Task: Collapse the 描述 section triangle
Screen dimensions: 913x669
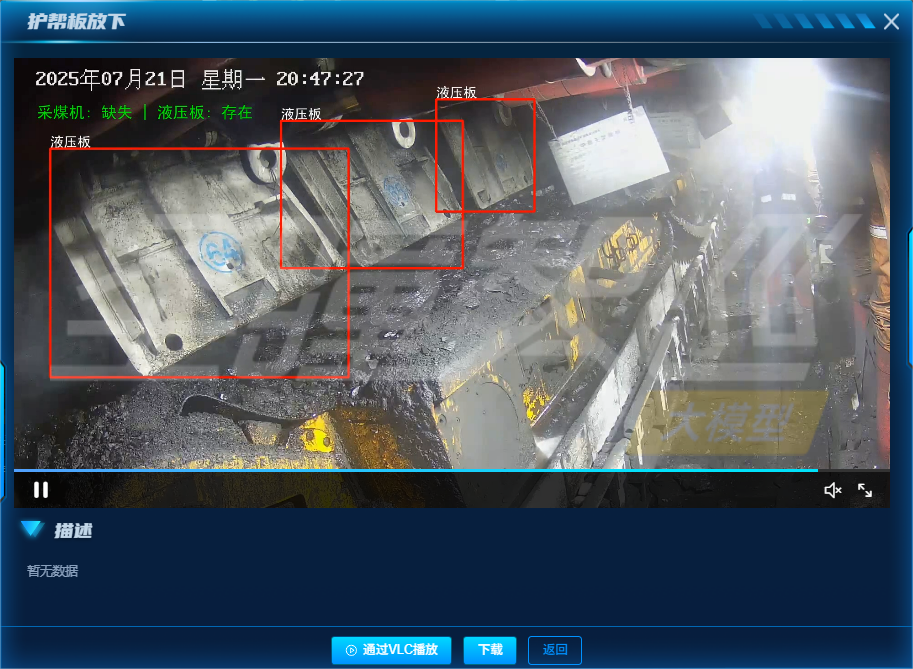Action: (x=32, y=530)
